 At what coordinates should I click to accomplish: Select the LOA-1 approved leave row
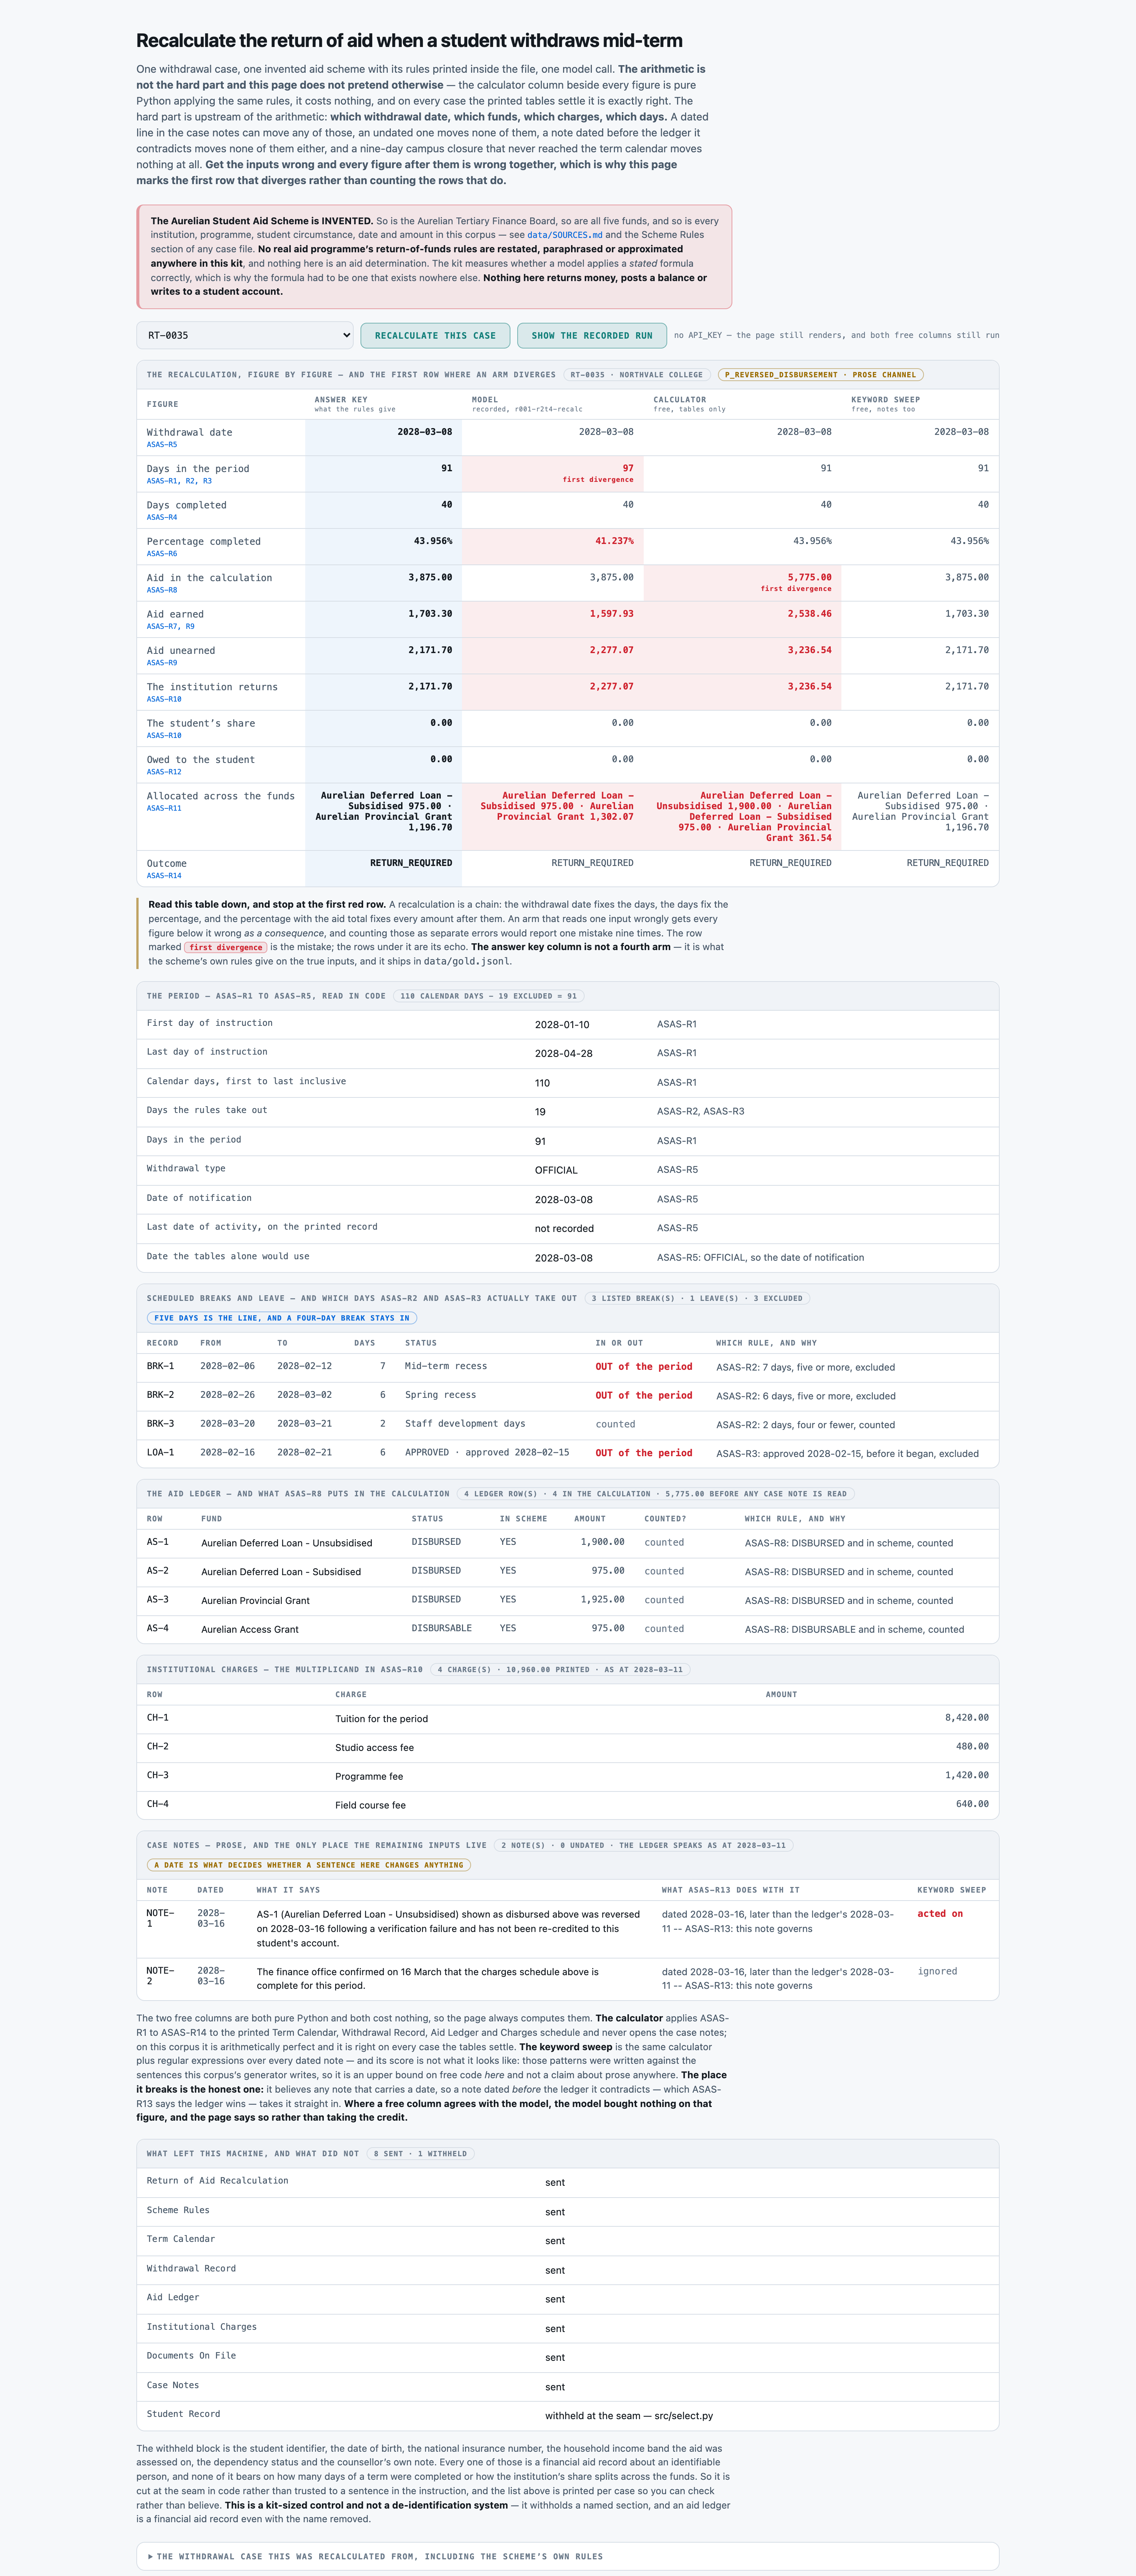pyautogui.click(x=568, y=1453)
